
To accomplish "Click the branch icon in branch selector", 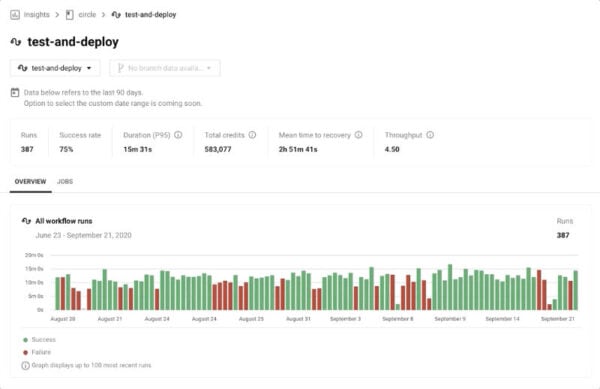I will [121, 68].
